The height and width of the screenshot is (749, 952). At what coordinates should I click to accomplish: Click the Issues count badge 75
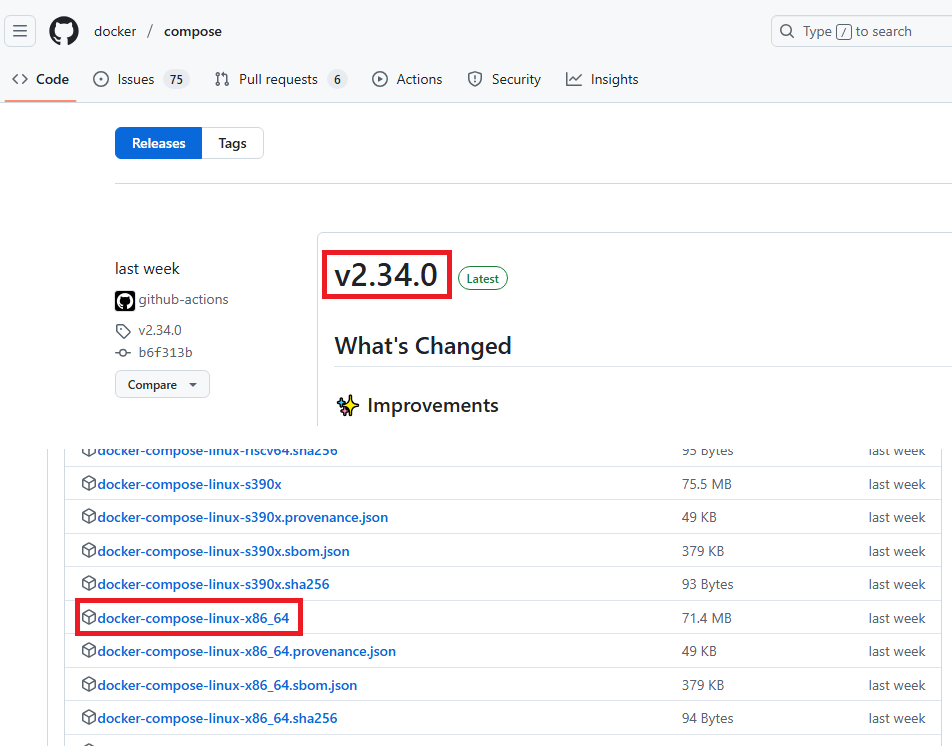click(176, 80)
